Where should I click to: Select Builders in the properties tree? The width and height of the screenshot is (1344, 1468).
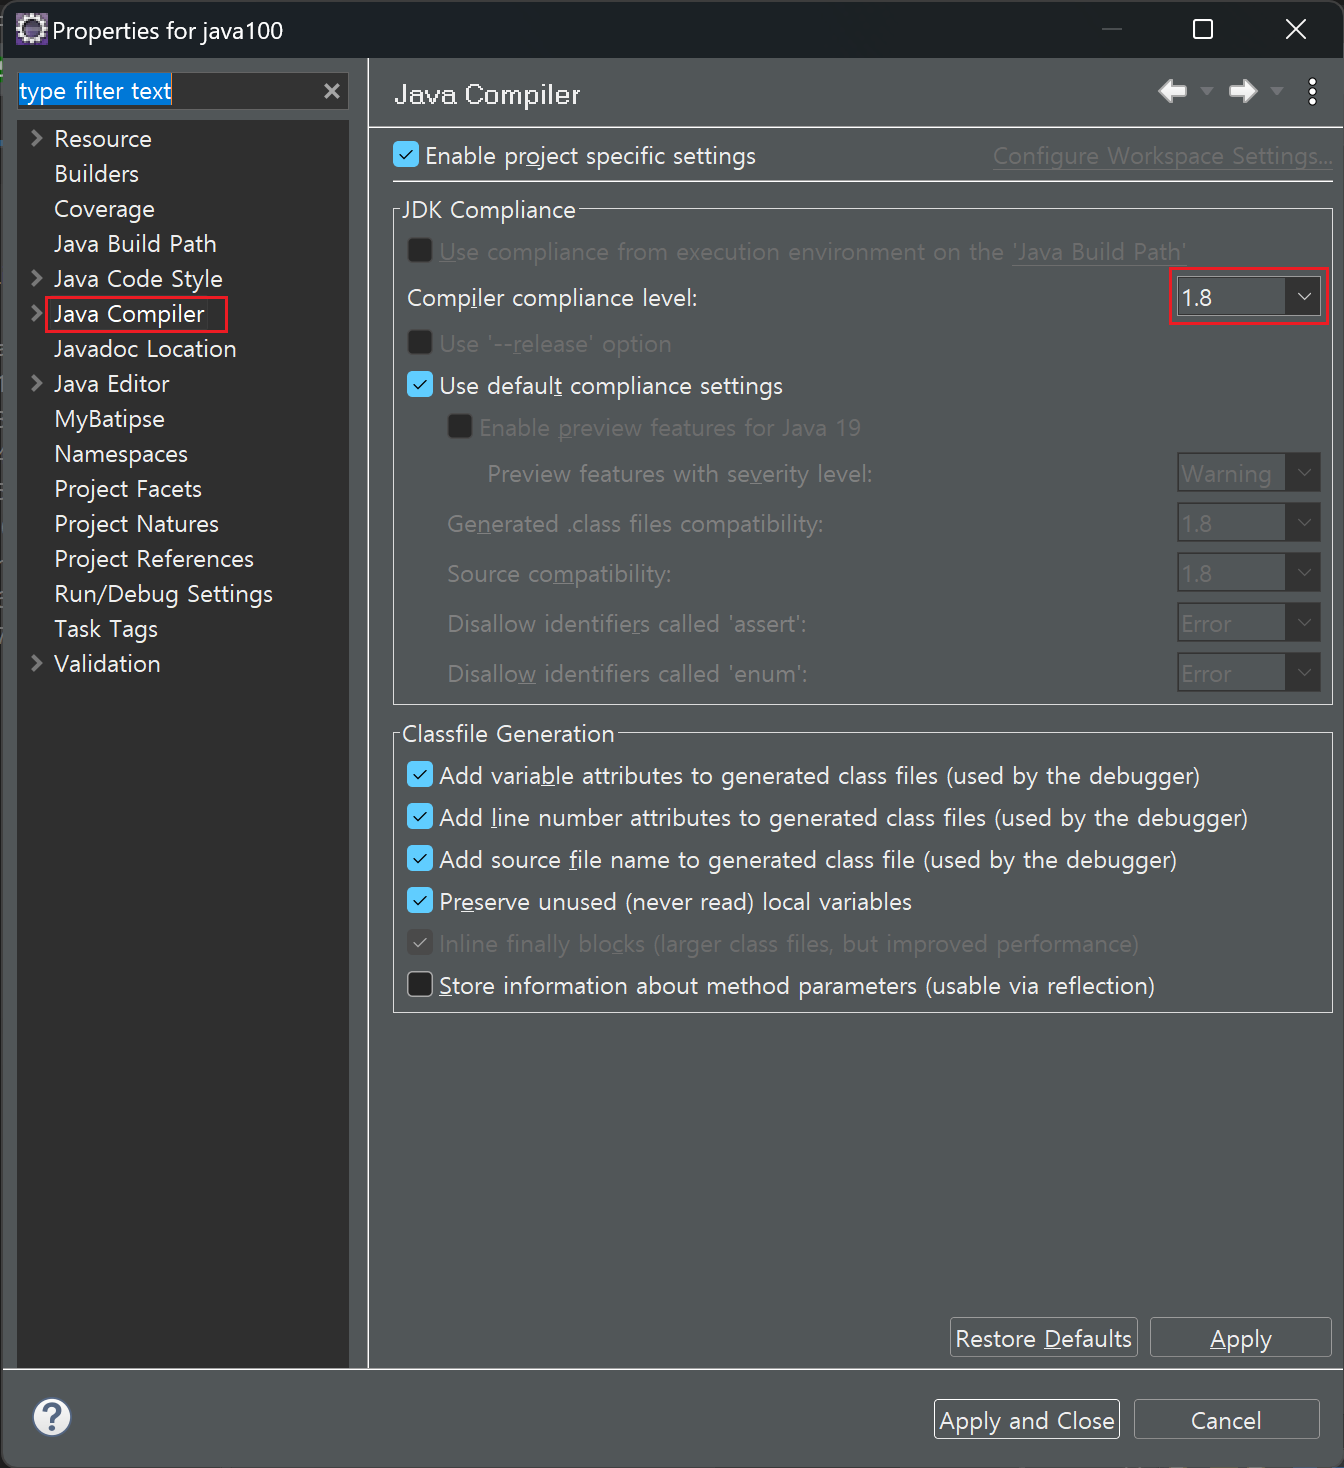[x=96, y=174]
